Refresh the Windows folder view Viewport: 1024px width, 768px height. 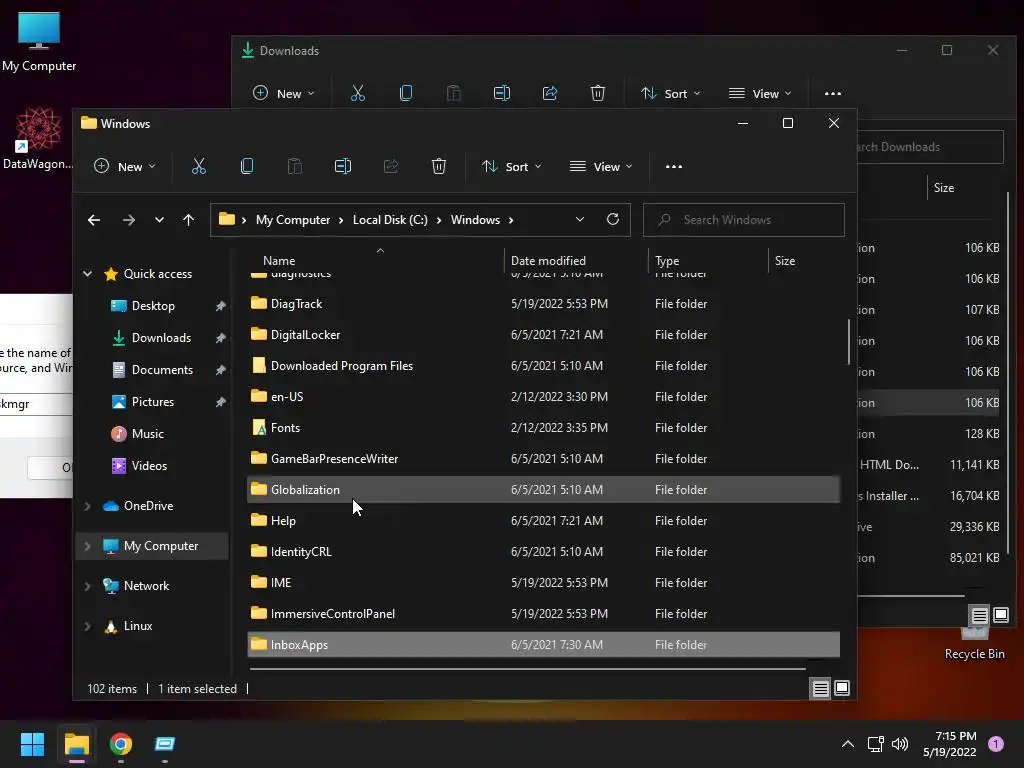click(x=613, y=219)
